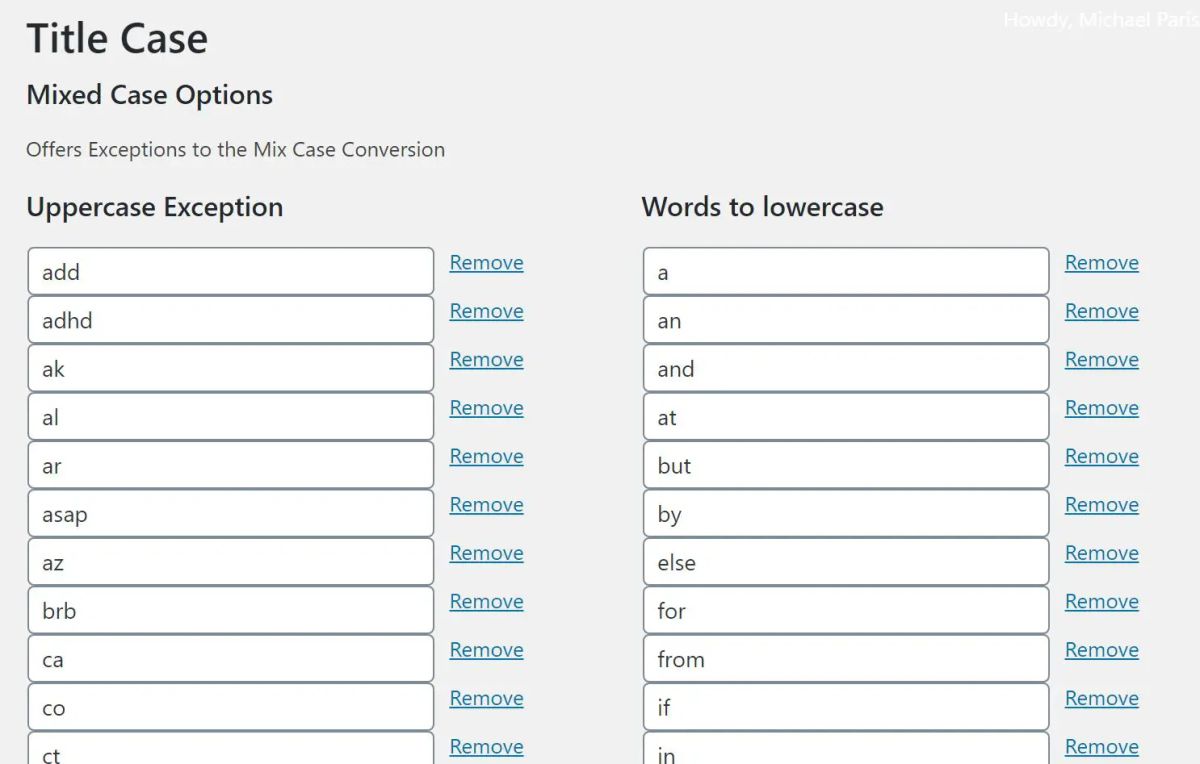
Task: Remove the 'brb' uppercase exception
Action: click(x=486, y=602)
